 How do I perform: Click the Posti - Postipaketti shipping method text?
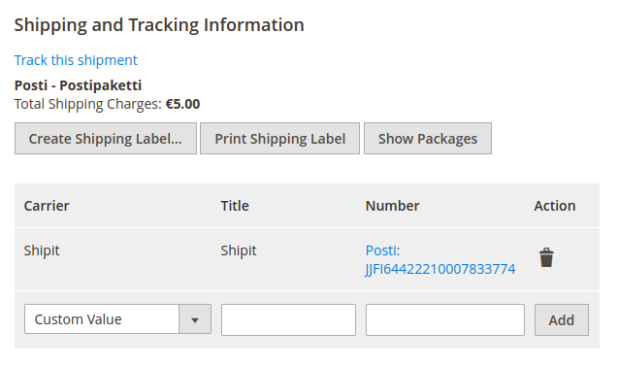[x=78, y=85]
